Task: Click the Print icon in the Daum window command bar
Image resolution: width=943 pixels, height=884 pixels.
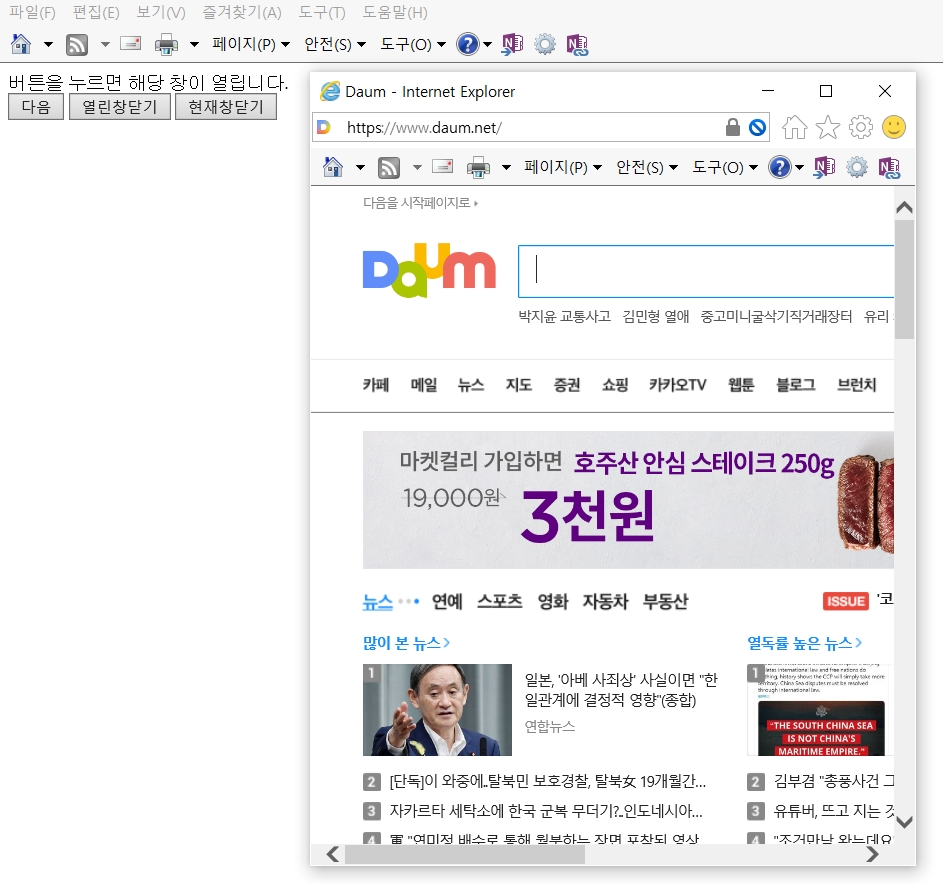Action: click(479, 168)
